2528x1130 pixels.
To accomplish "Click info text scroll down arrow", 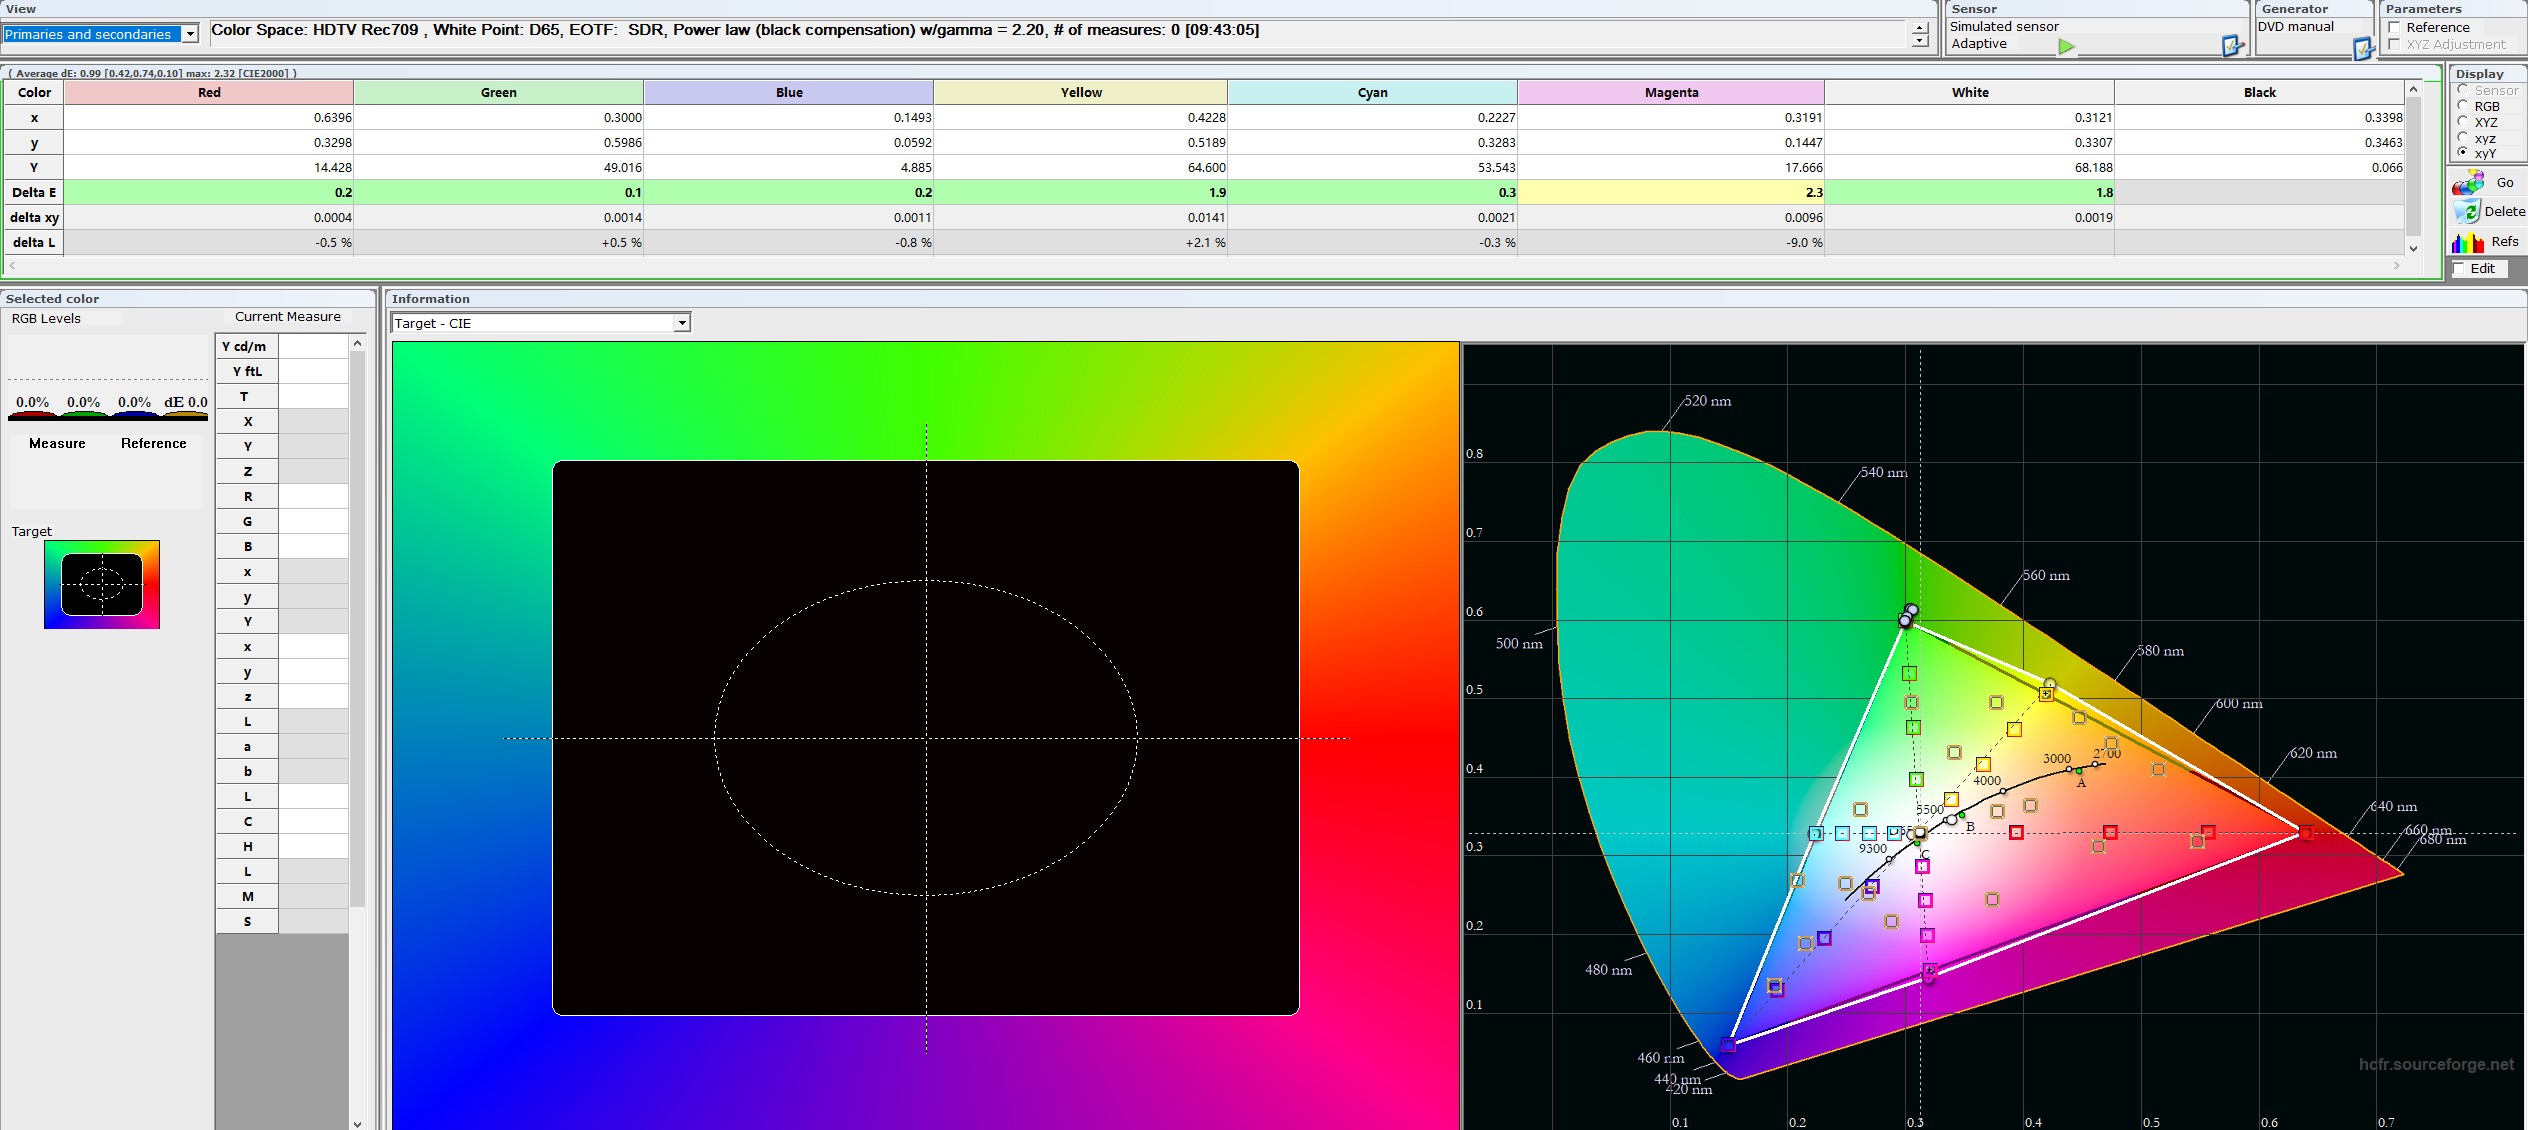I will (x=1919, y=42).
